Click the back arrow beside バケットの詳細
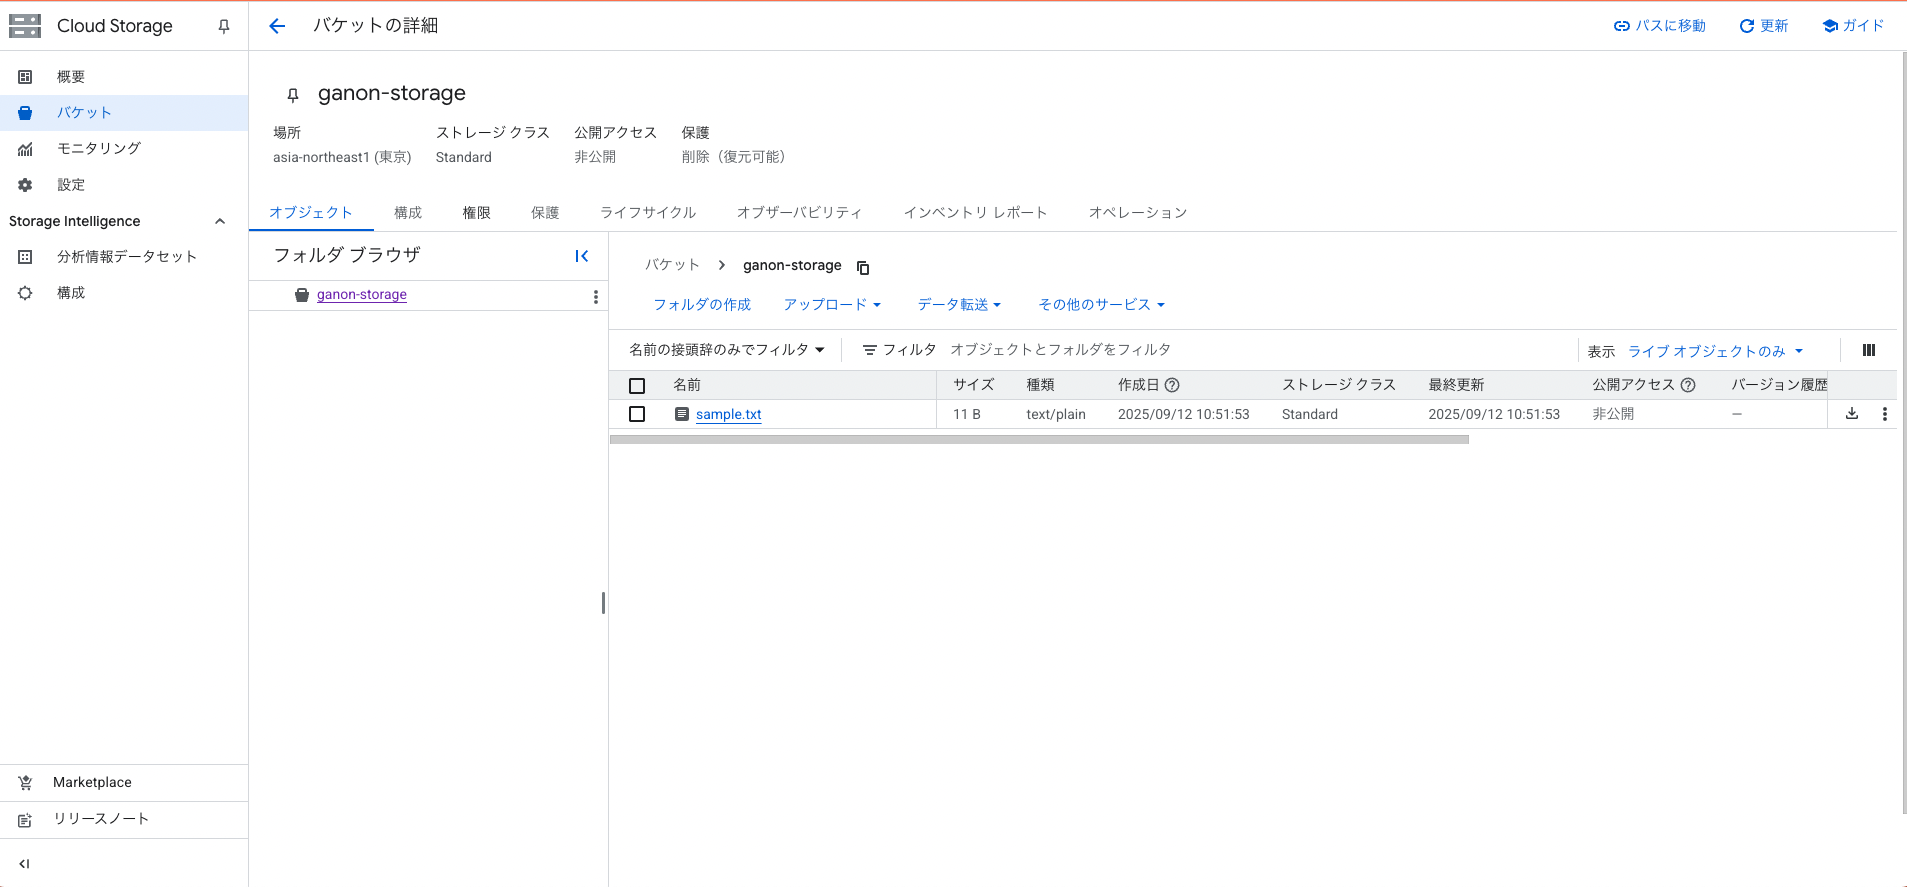 [277, 26]
